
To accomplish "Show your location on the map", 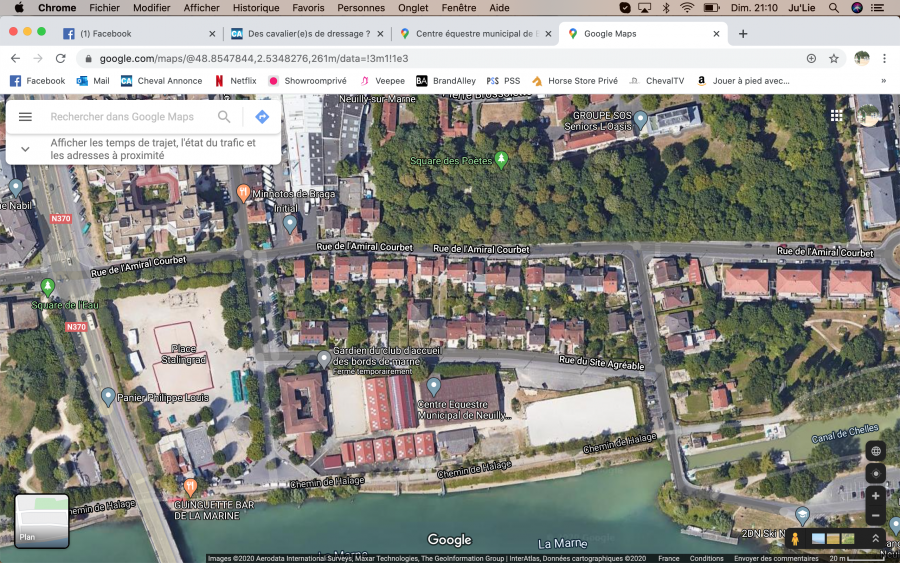I will (876, 473).
